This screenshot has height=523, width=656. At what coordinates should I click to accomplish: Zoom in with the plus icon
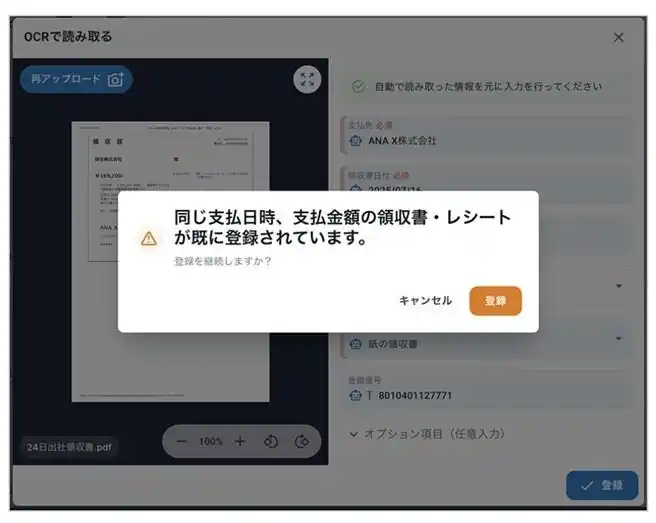coord(240,441)
